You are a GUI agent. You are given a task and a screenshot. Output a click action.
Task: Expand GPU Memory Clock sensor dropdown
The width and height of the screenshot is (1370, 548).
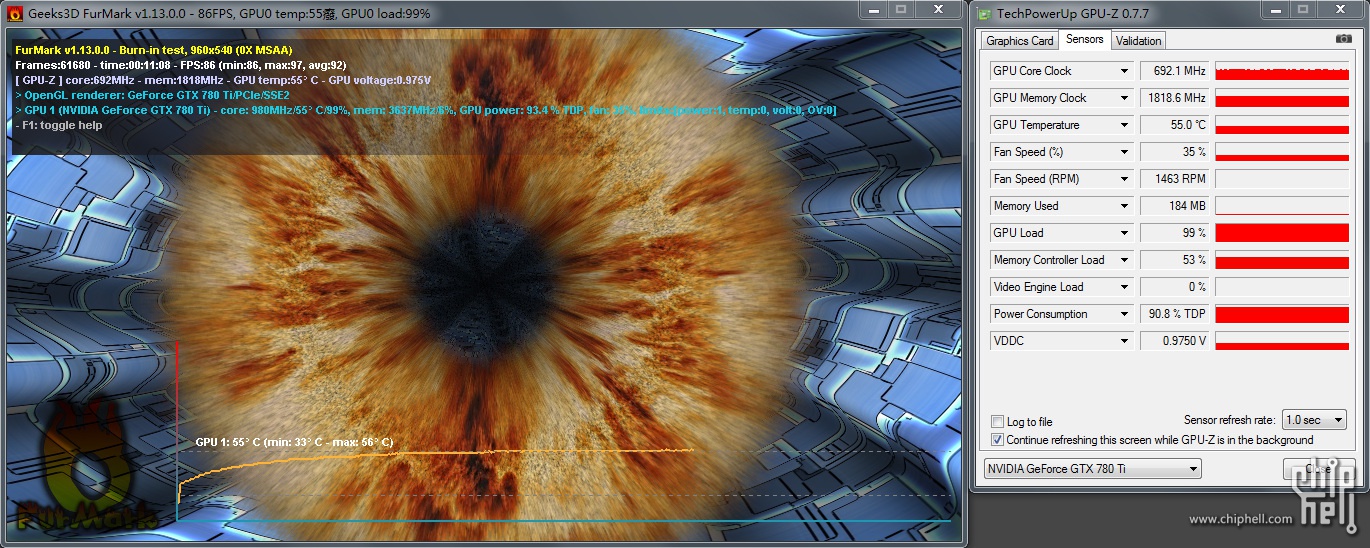coord(1125,98)
